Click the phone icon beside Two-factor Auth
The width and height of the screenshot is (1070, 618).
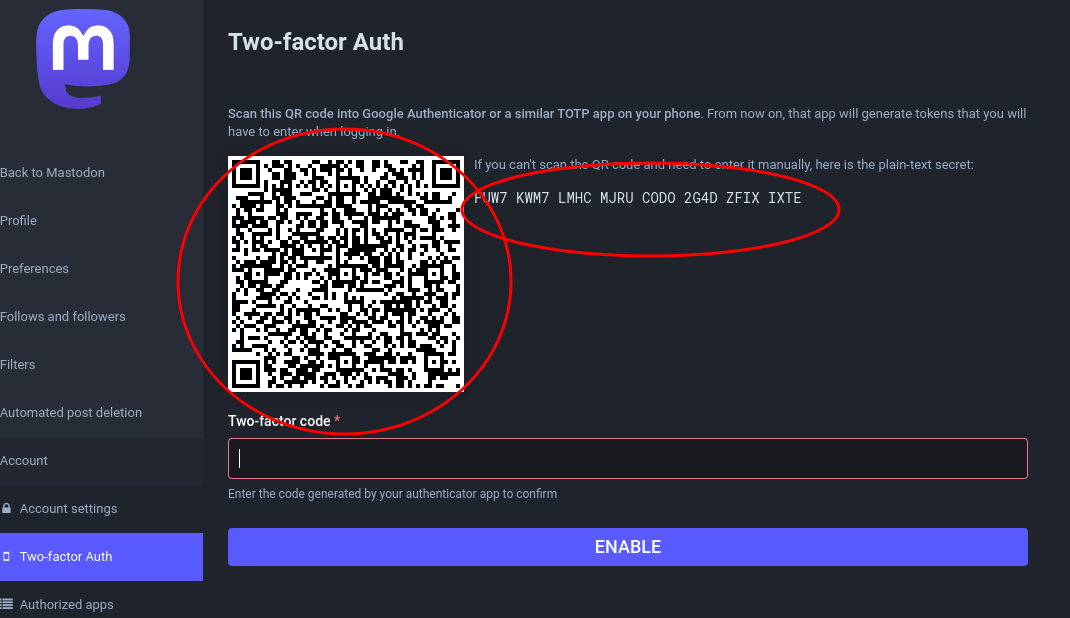click(6, 557)
